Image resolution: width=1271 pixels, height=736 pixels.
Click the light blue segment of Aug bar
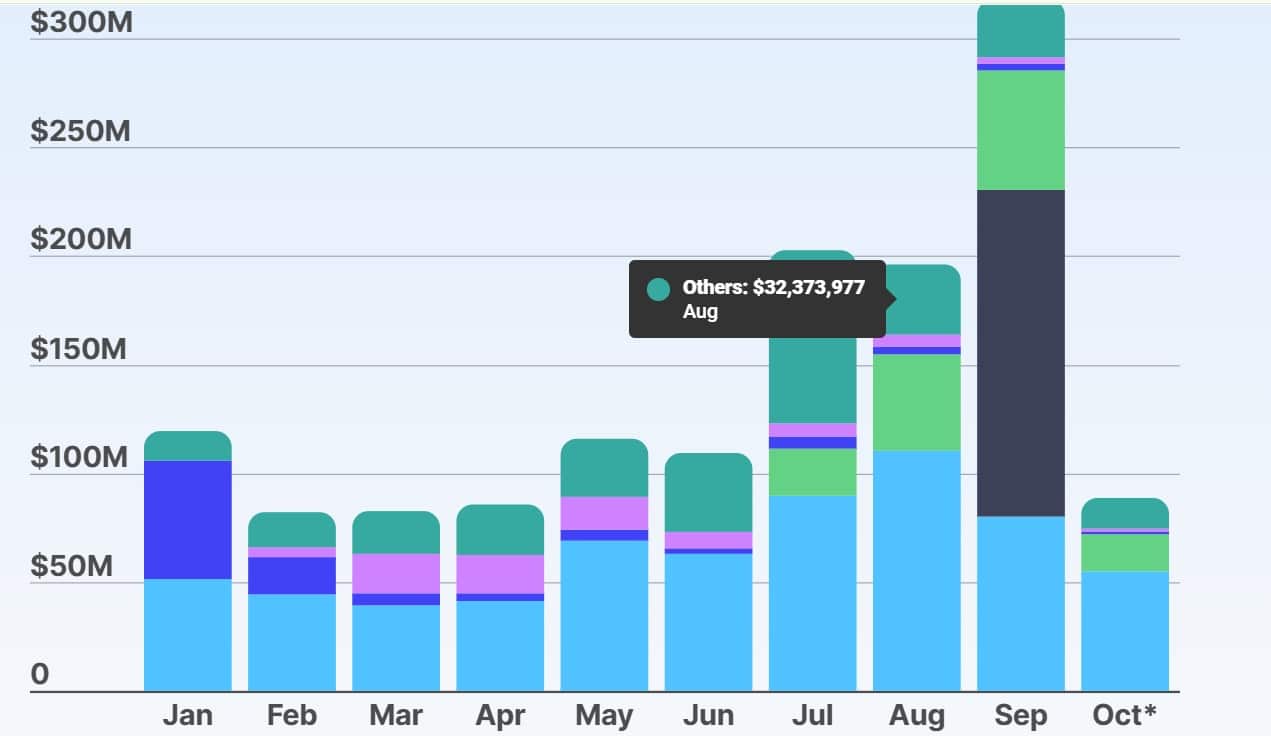916,570
